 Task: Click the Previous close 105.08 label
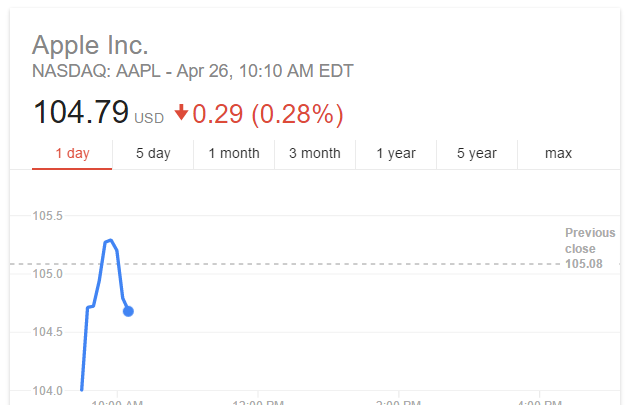point(590,248)
